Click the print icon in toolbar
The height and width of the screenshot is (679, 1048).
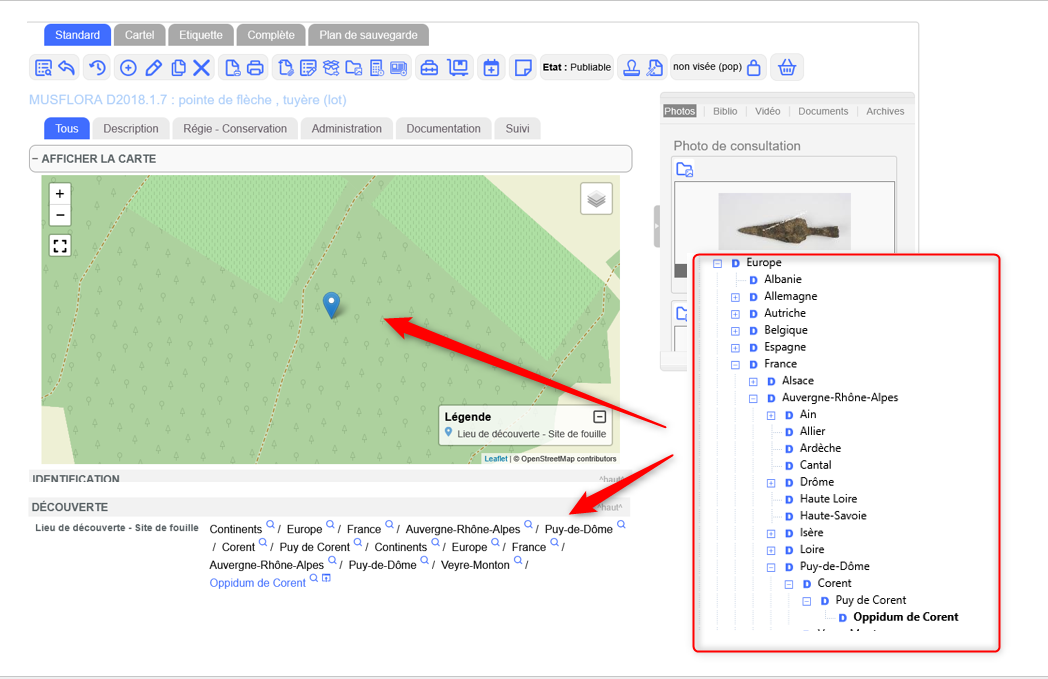click(x=255, y=68)
